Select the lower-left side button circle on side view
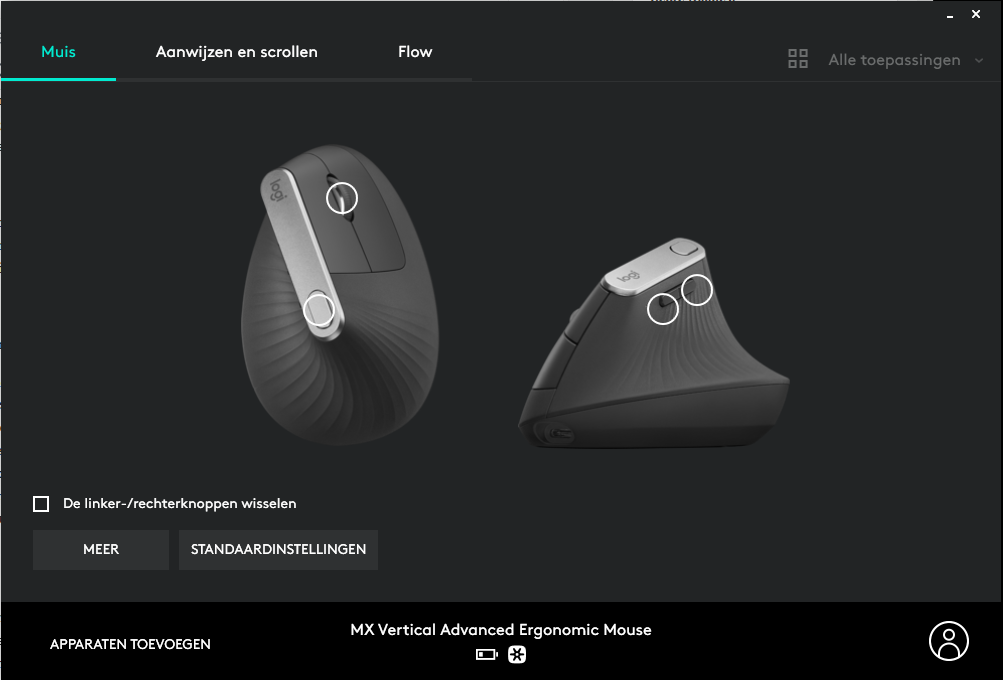 [663, 308]
